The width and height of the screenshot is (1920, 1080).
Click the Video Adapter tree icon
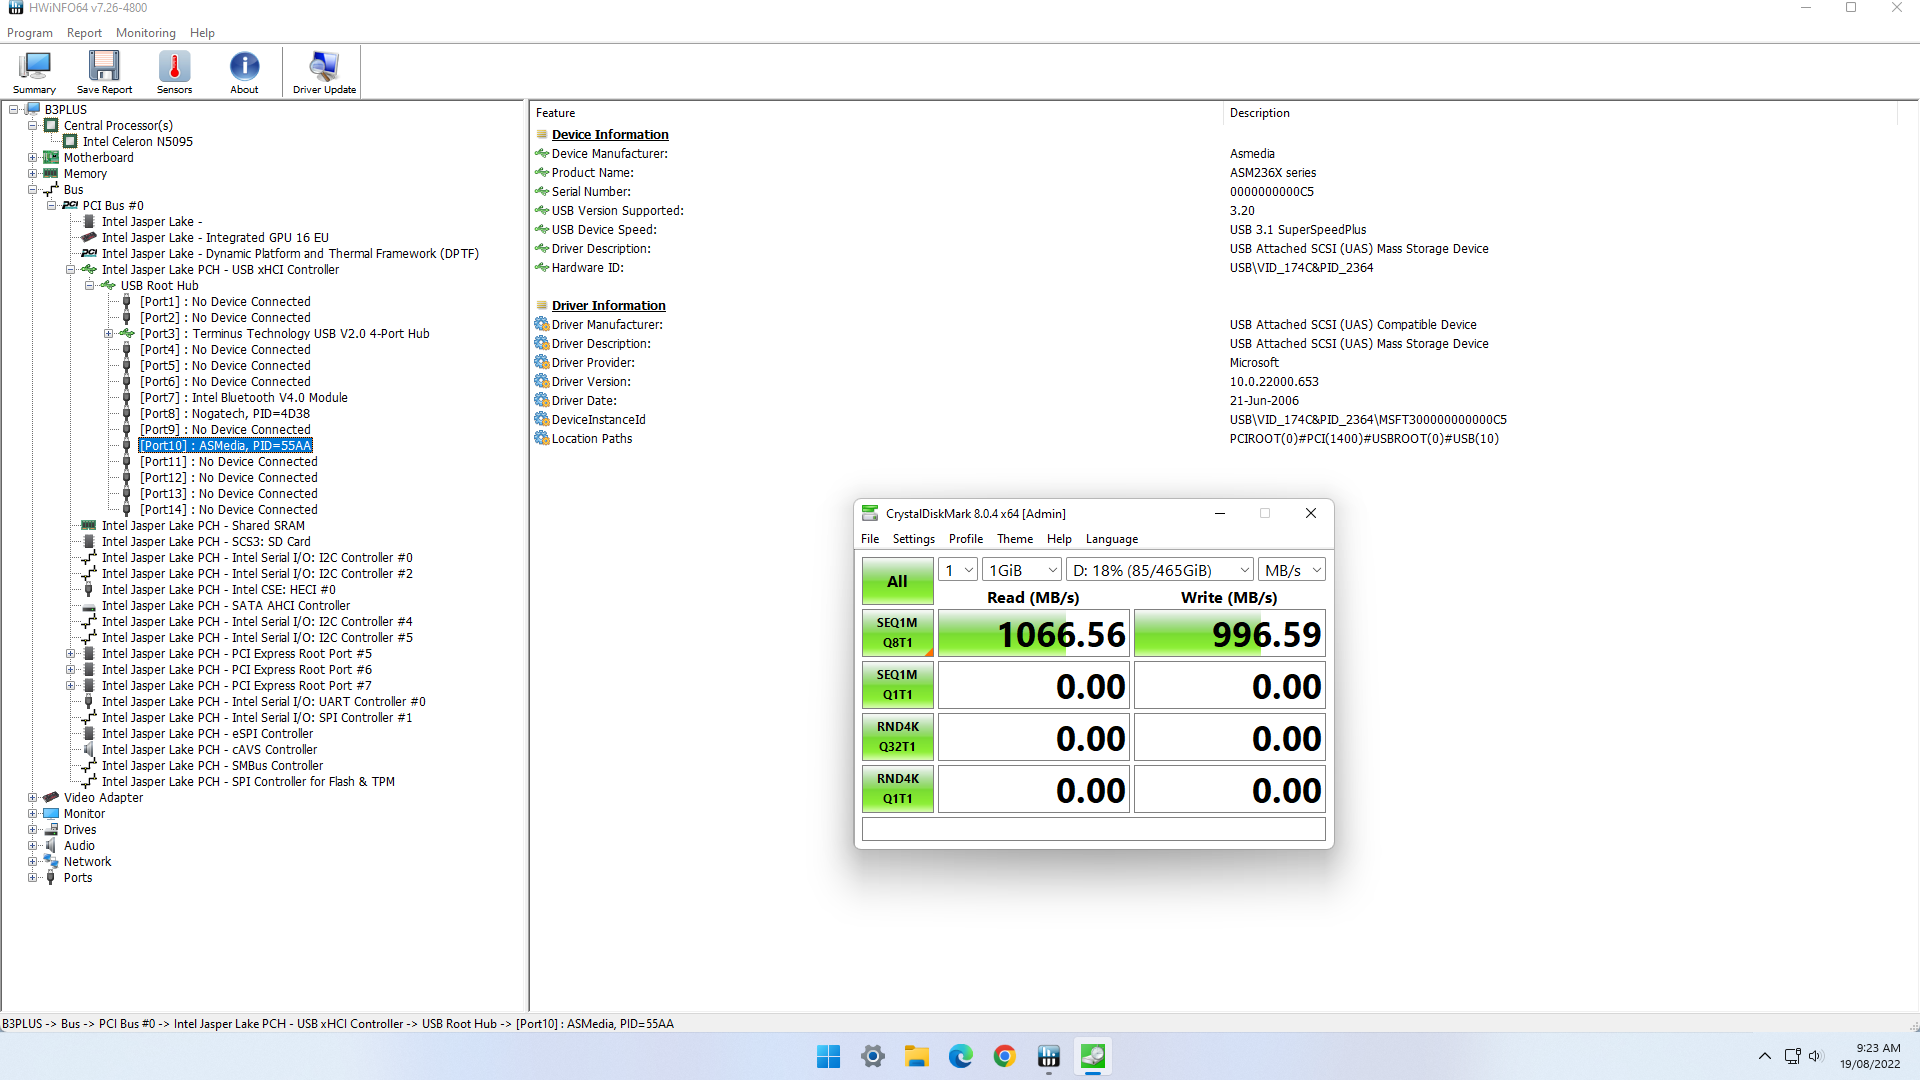point(51,797)
